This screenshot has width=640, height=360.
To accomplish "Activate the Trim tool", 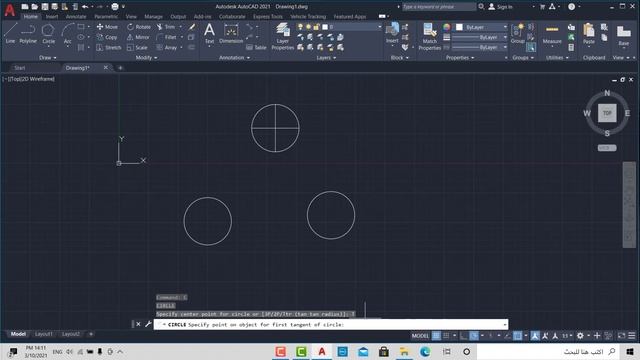I will point(166,27).
